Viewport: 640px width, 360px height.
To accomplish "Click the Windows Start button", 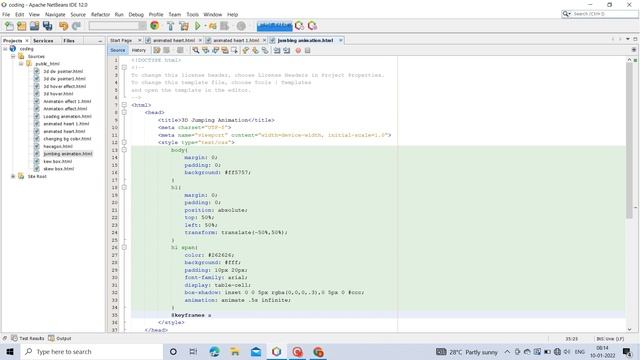I will tap(10, 351).
